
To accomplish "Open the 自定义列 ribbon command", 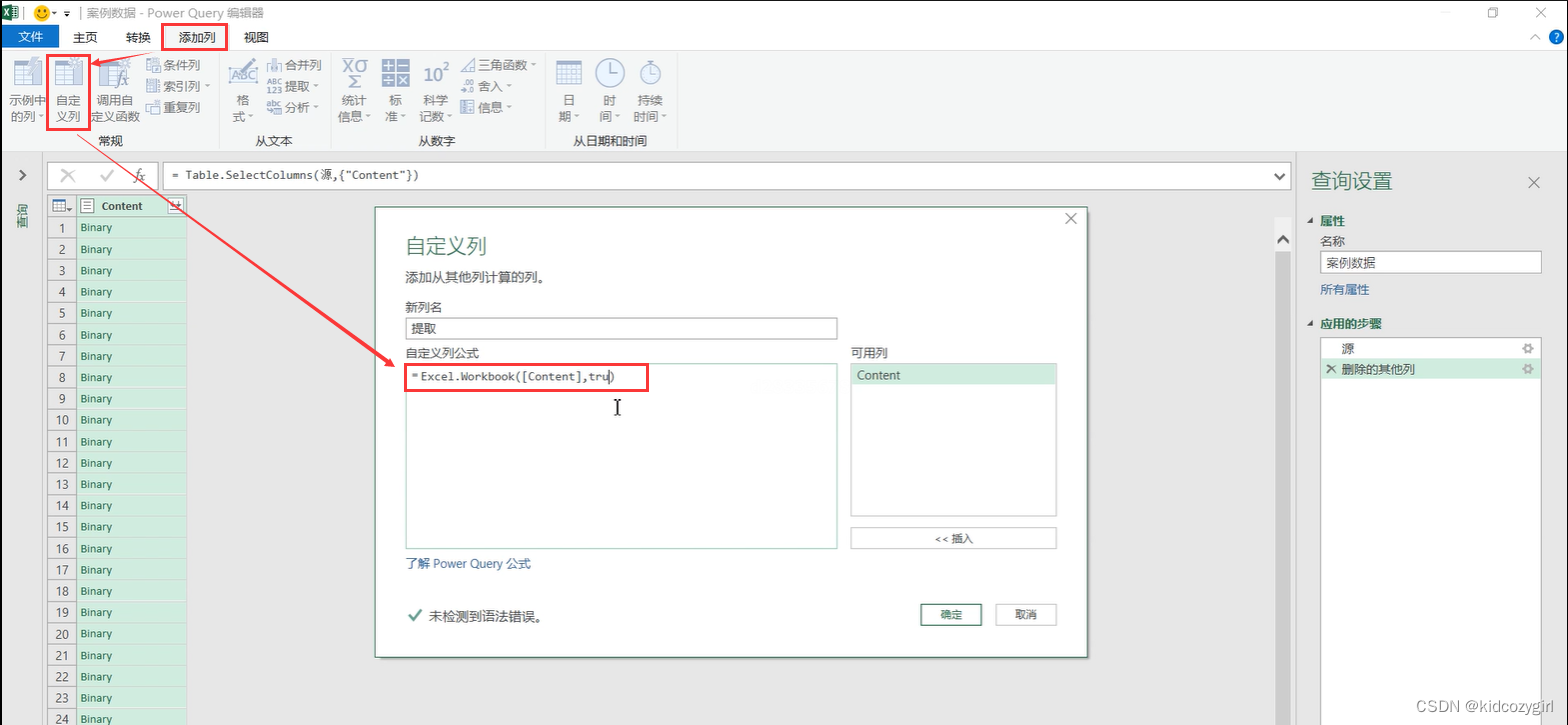I will (68, 90).
